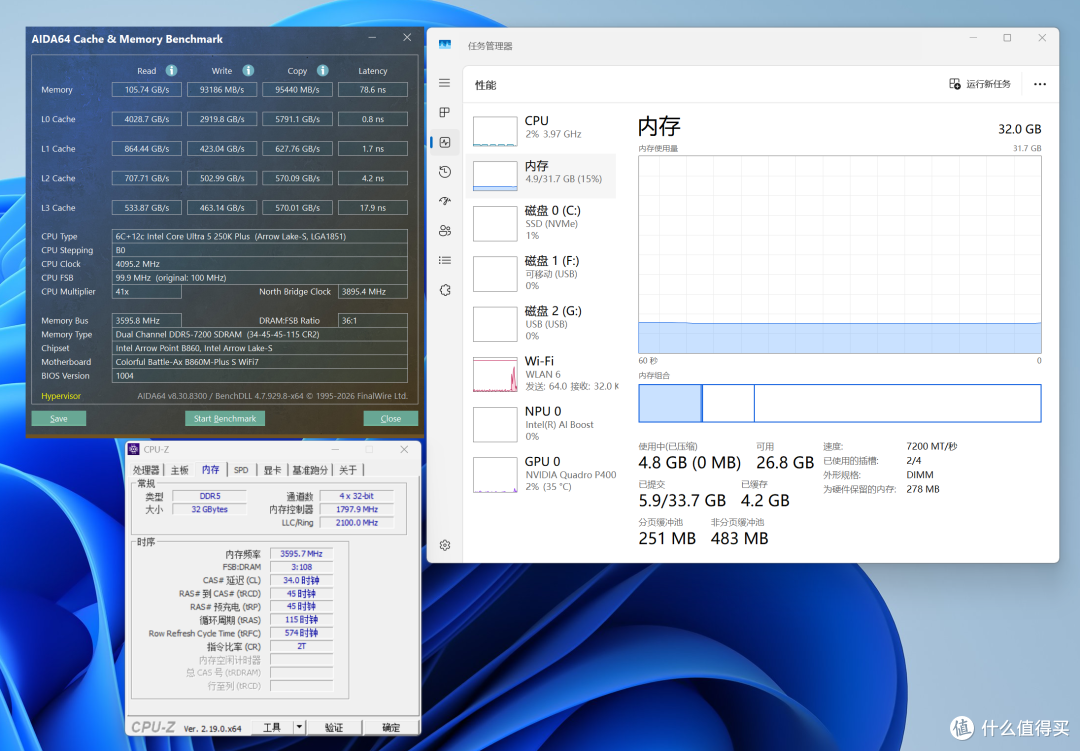Open Services icon in Task Manager sidebar
The width and height of the screenshot is (1080, 751).
[x=445, y=290]
